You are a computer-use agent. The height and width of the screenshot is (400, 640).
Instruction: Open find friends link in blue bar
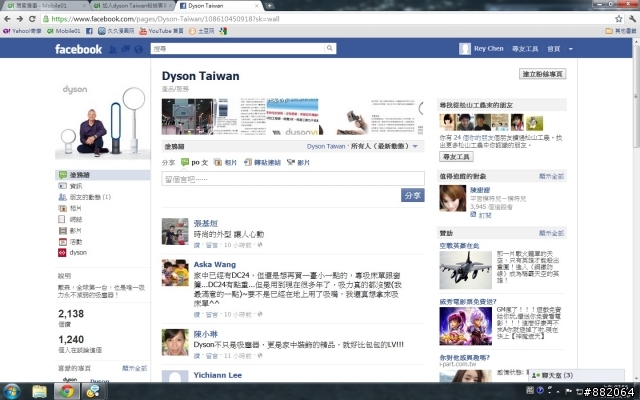tap(525, 49)
